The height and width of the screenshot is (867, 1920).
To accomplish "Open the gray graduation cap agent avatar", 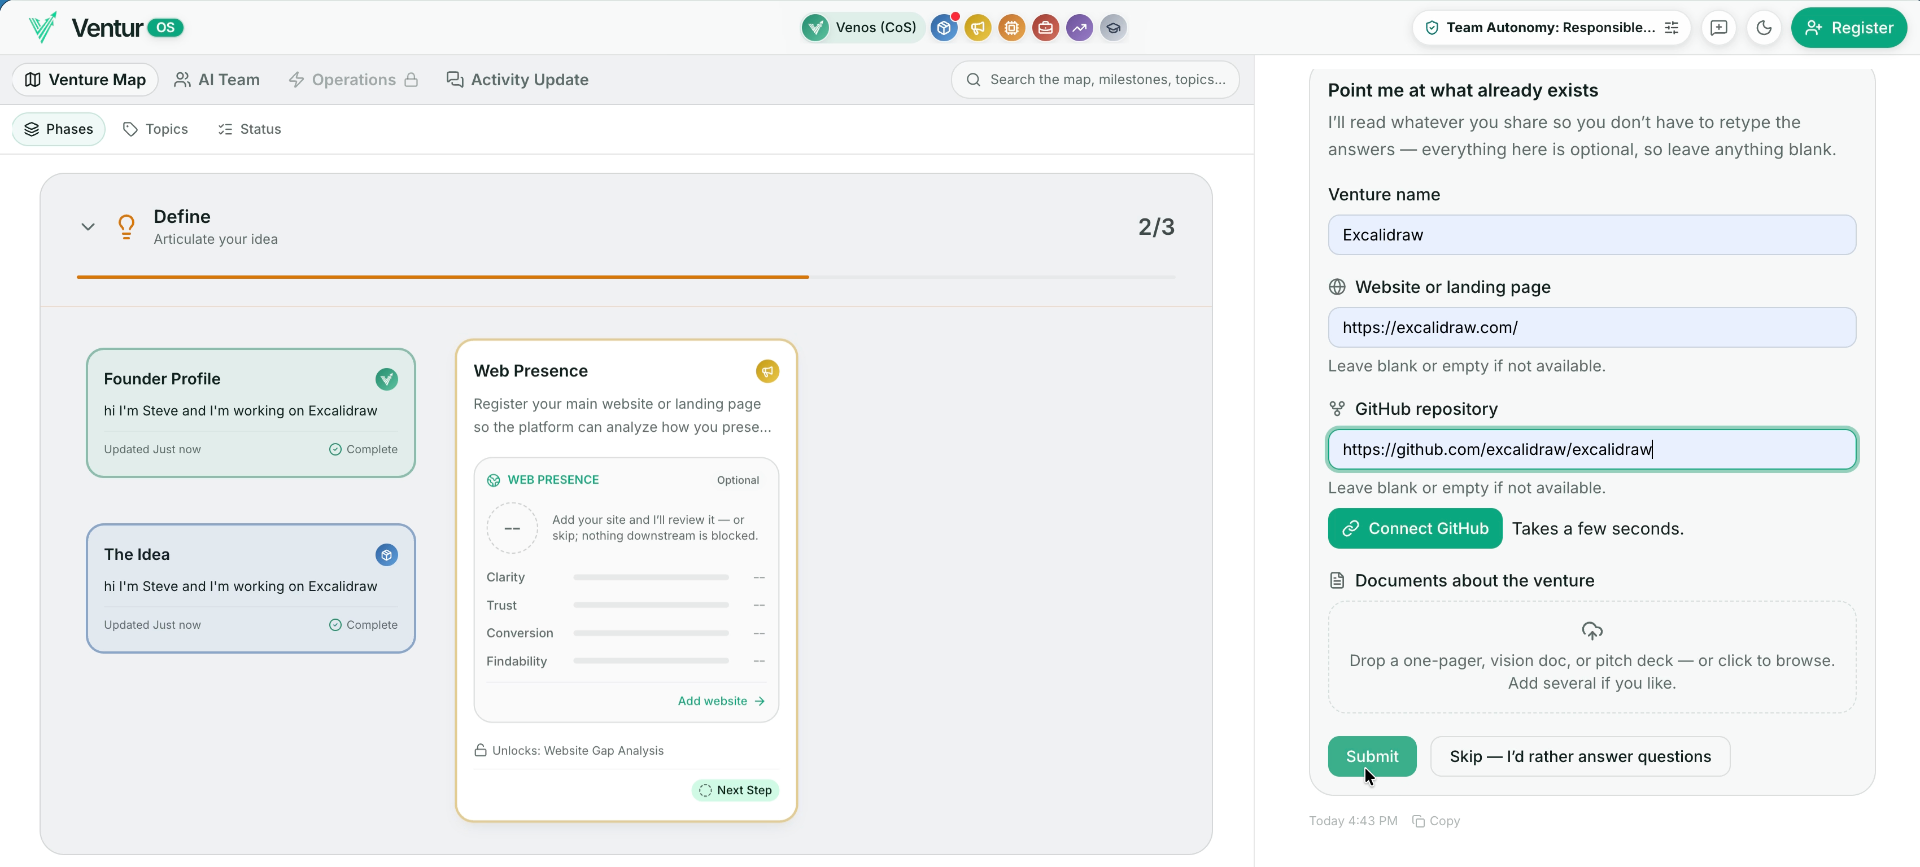I will click(x=1113, y=28).
